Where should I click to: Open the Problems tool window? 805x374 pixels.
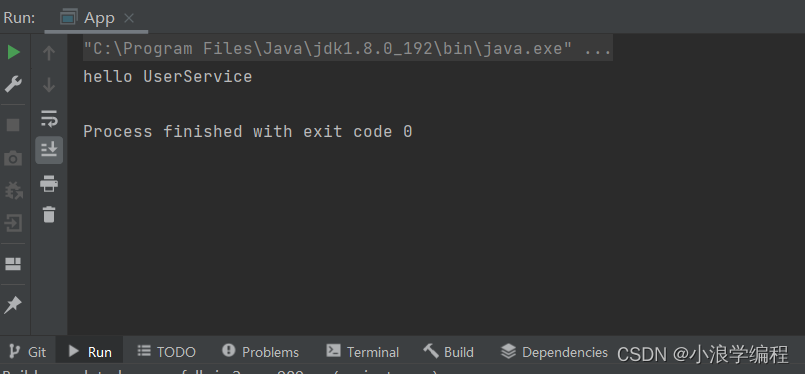(x=260, y=352)
